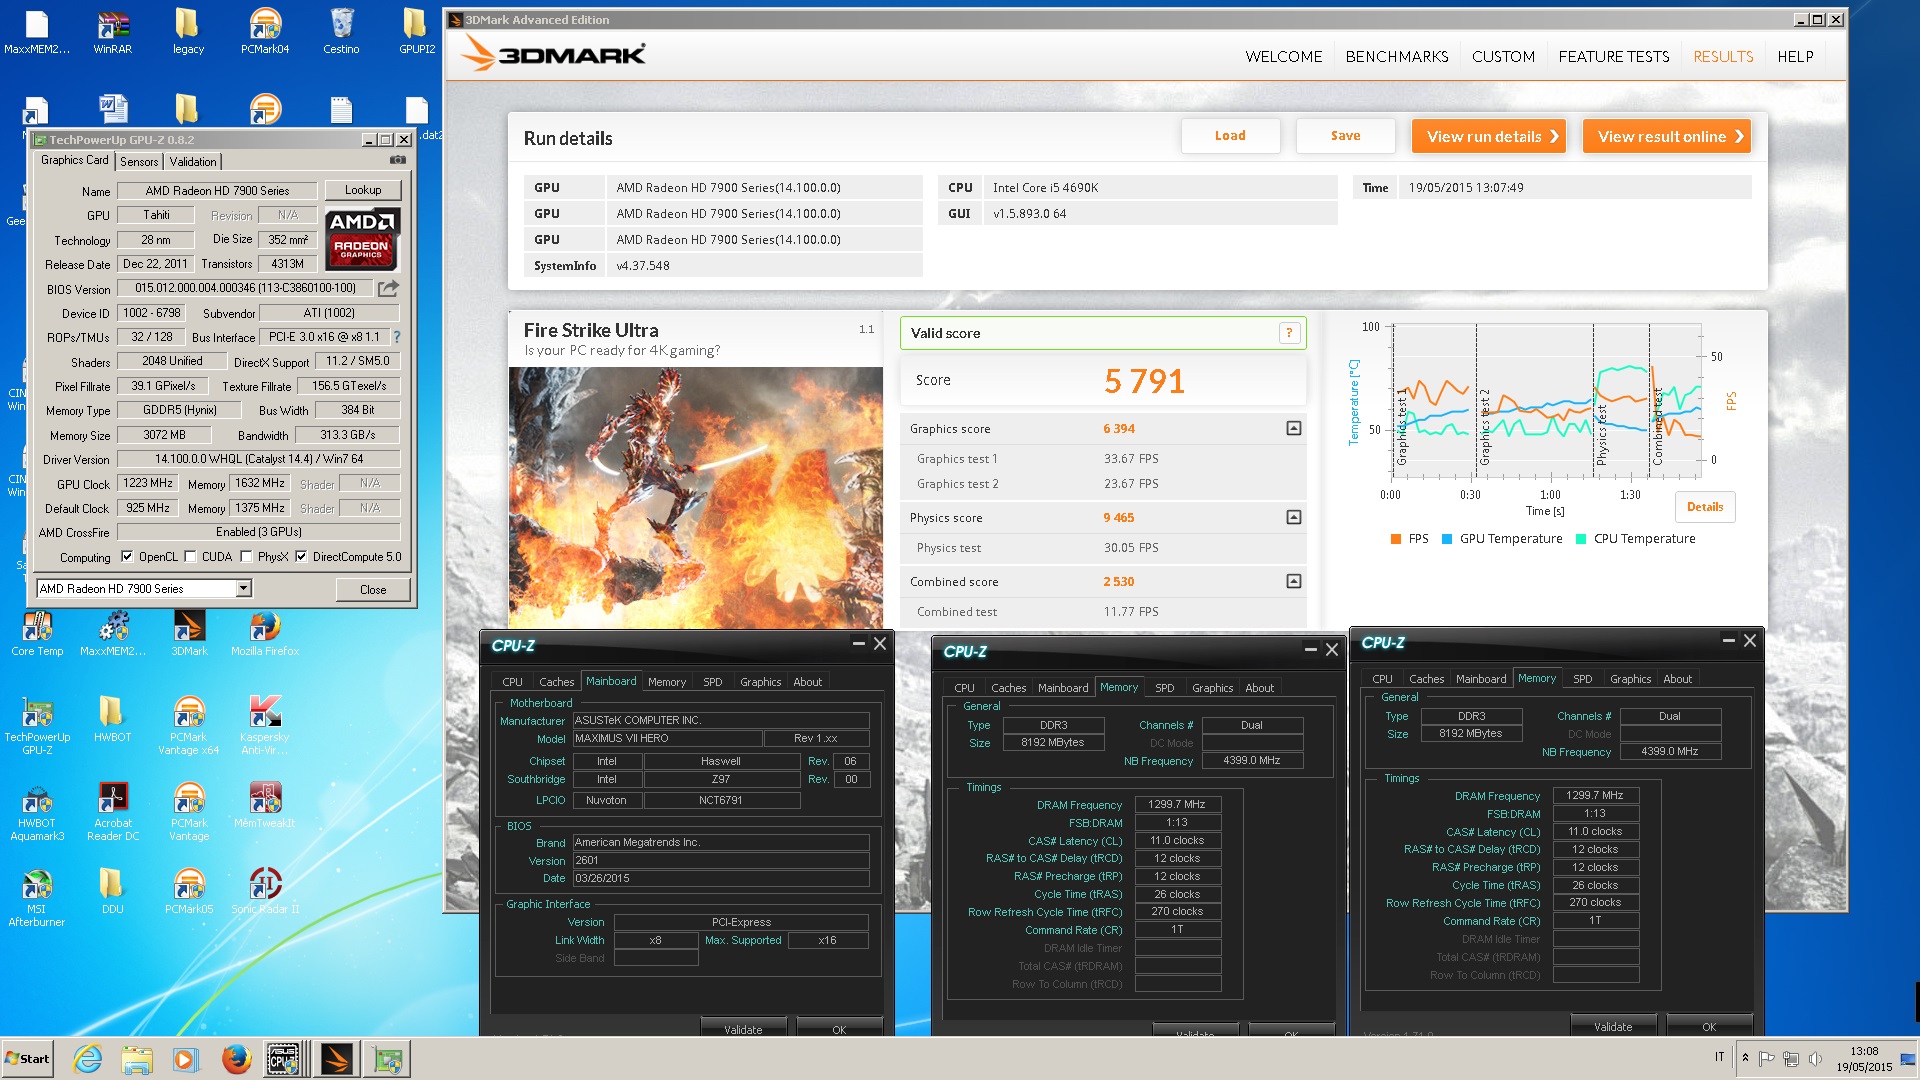The image size is (1920, 1080).
Task: Click GPU-Z BIOS save/share icon
Action: [388, 288]
